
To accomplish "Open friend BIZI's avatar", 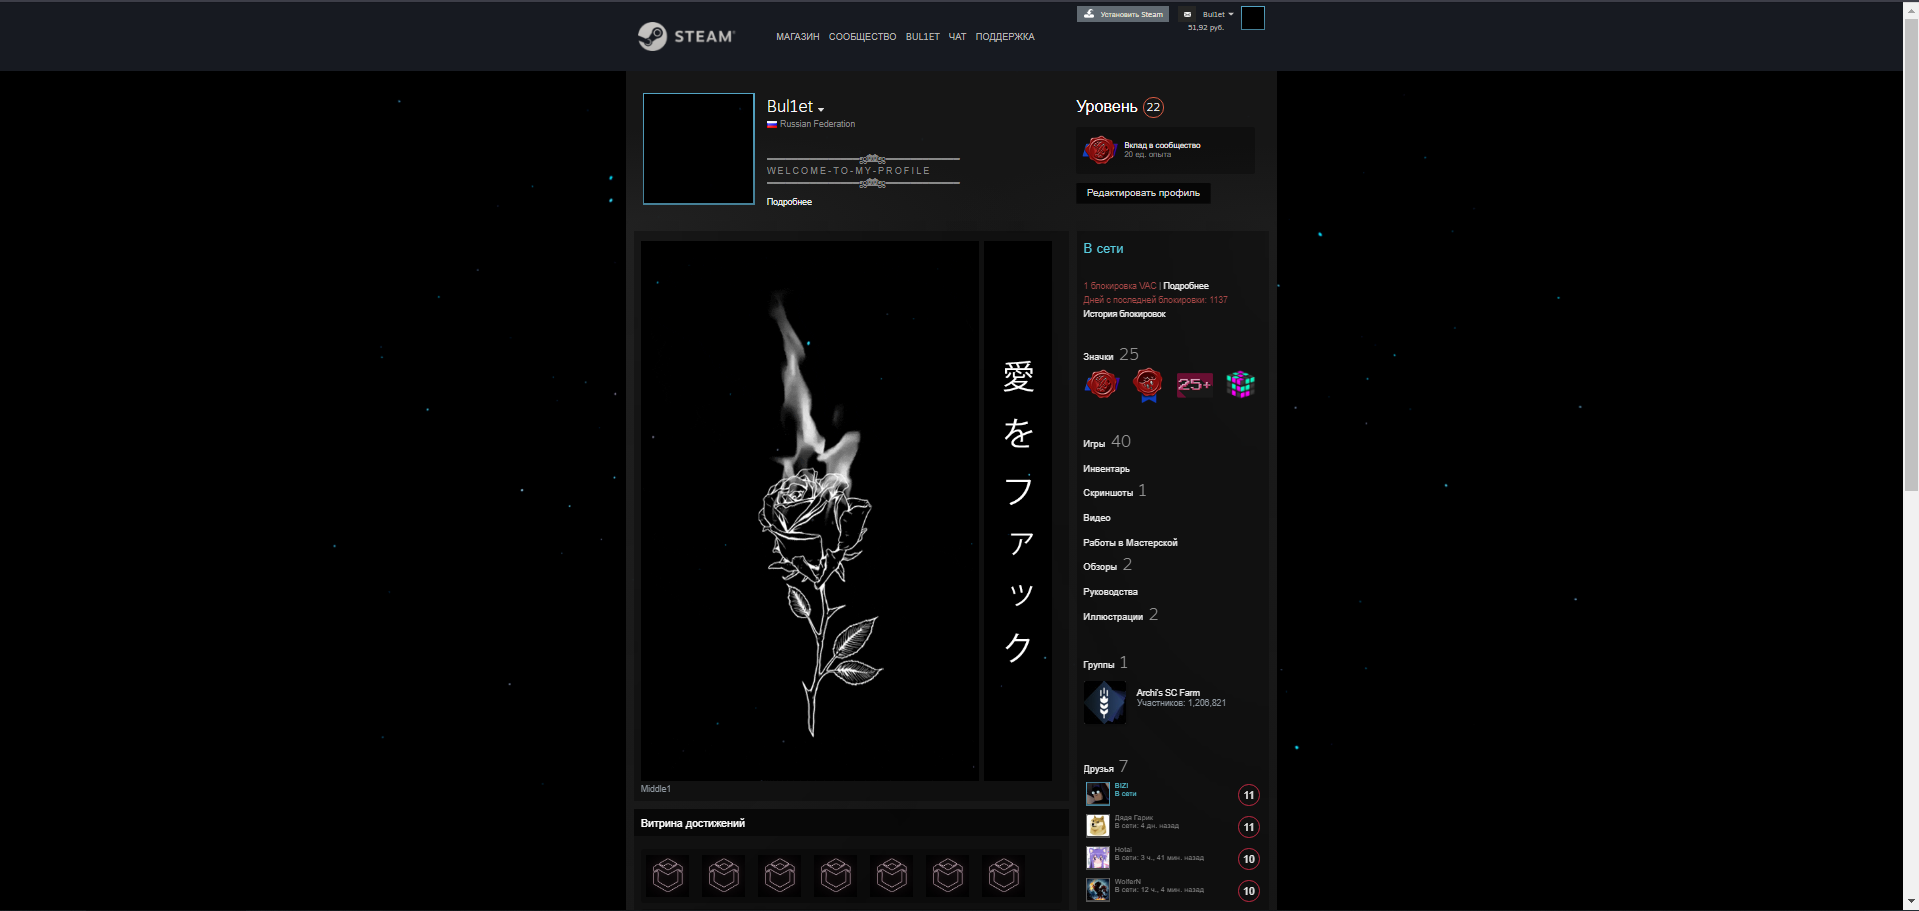I will (x=1097, y=794).
